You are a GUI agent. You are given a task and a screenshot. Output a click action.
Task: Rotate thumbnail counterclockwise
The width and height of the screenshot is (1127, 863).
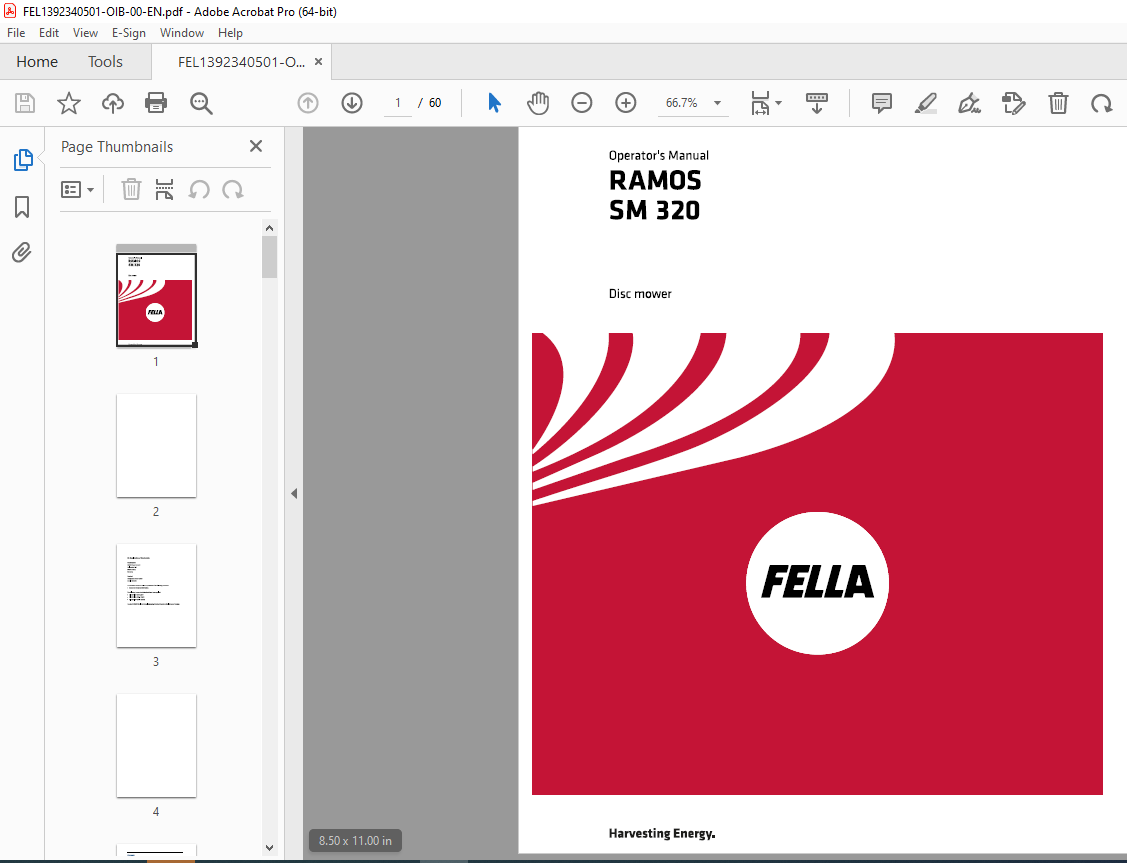pyautogui.click(x=199, y=190)
